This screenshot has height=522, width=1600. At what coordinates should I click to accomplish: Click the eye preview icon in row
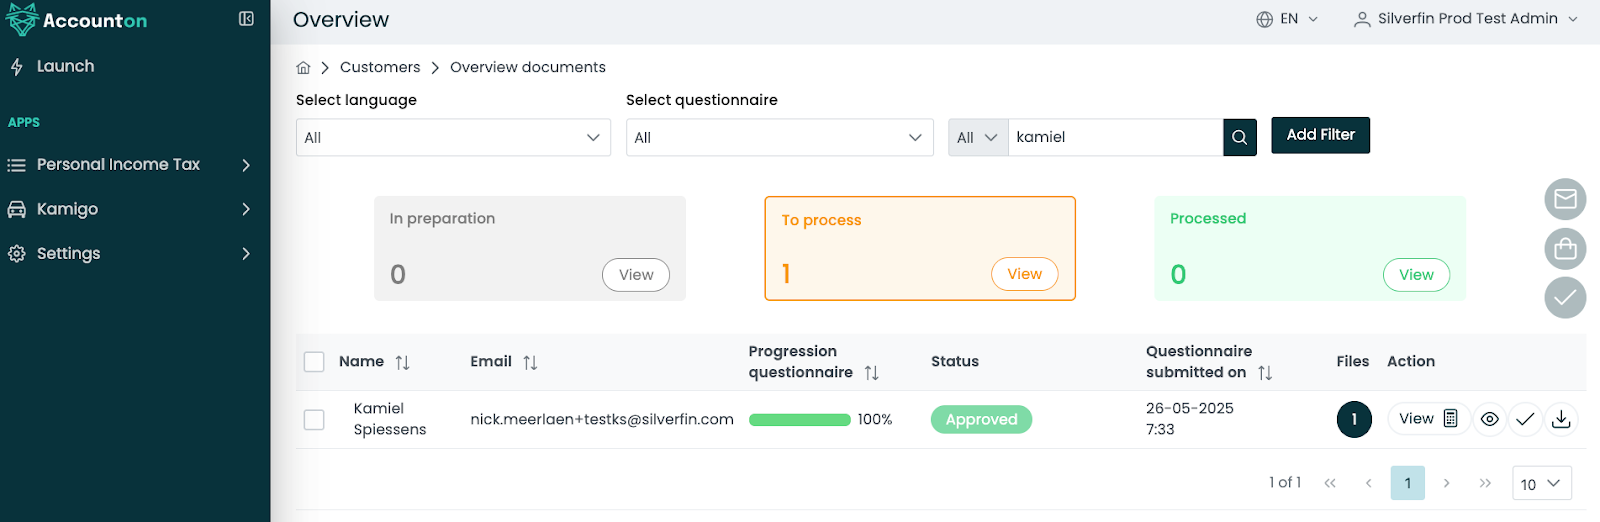pyautogui.click(x=1489, y=420)
